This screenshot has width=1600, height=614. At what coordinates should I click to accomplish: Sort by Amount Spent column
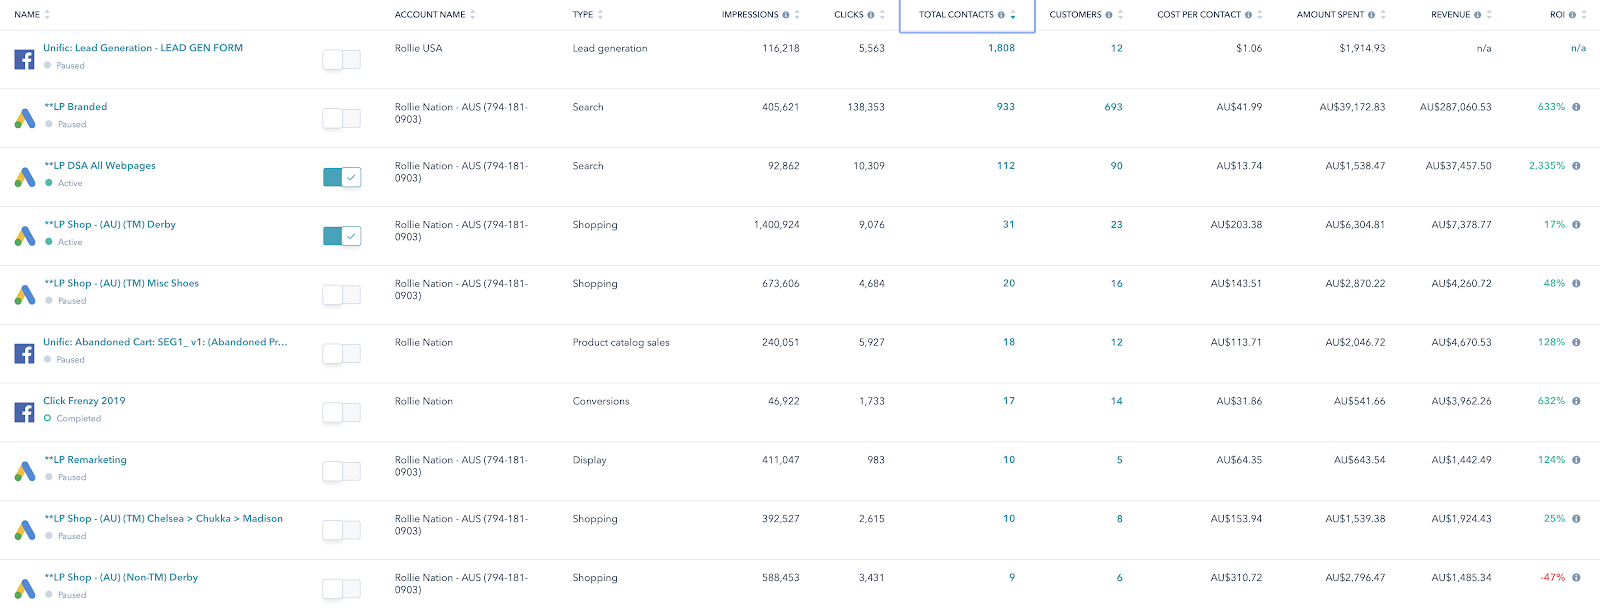[x=1341, y=15]
